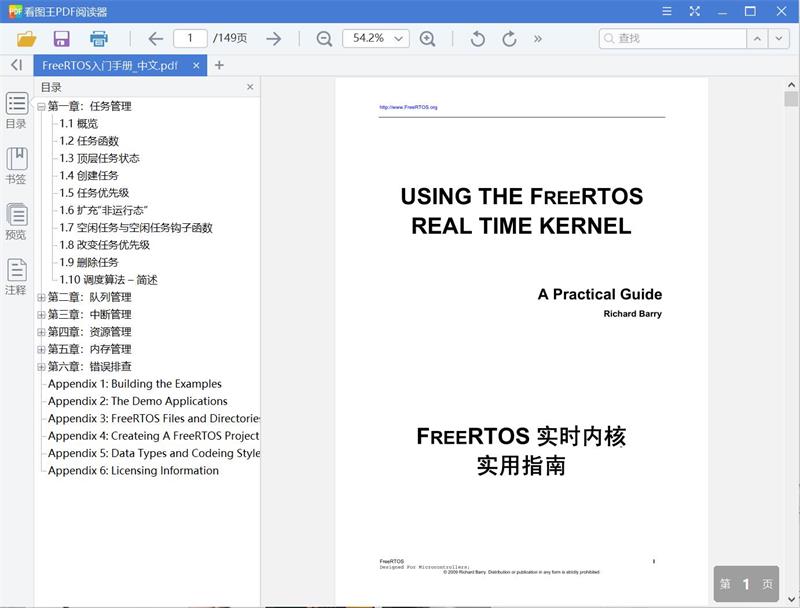This screenshot has width=800, height=608.
Task: Jump to 1.3 顶层任务状态
Action: click(99, 159)
